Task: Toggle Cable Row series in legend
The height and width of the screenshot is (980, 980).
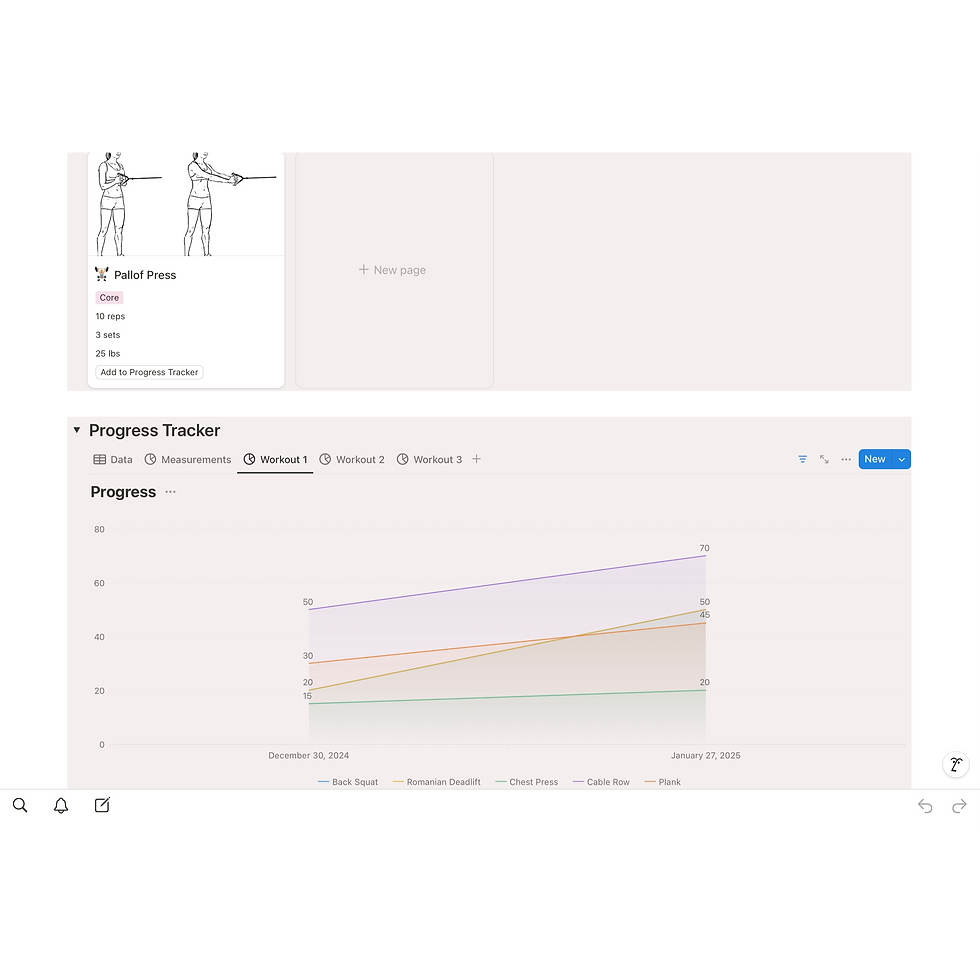Action: click(601, 782)
